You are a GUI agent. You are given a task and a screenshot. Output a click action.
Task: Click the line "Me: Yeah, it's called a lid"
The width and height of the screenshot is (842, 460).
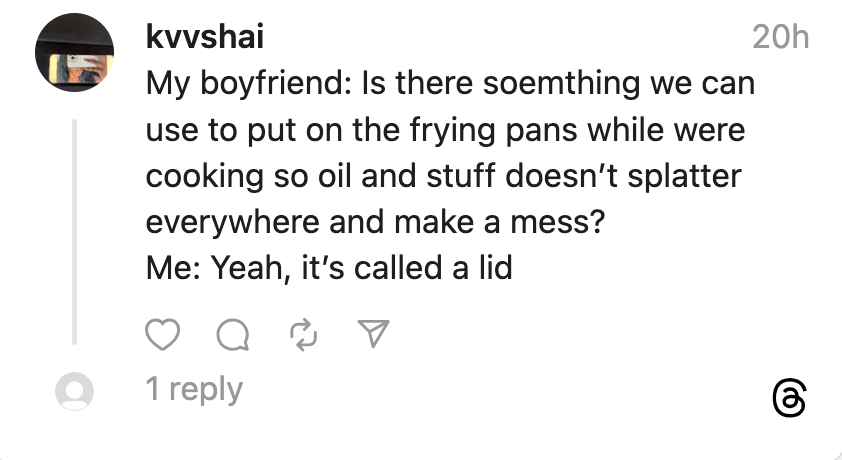click(x=329, y=268)
